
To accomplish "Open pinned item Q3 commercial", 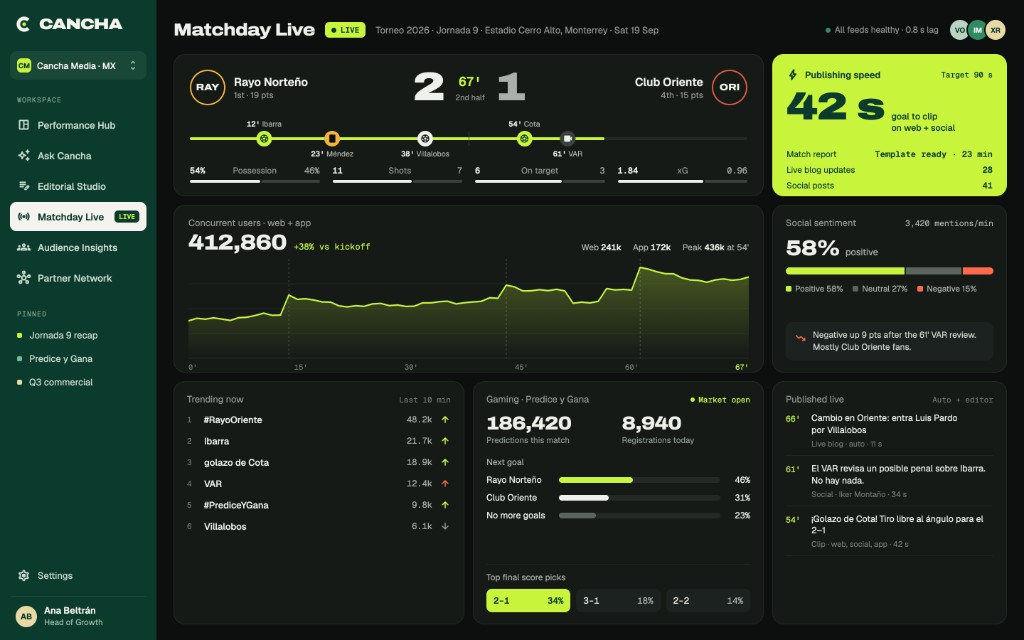I will click(78, 382).
